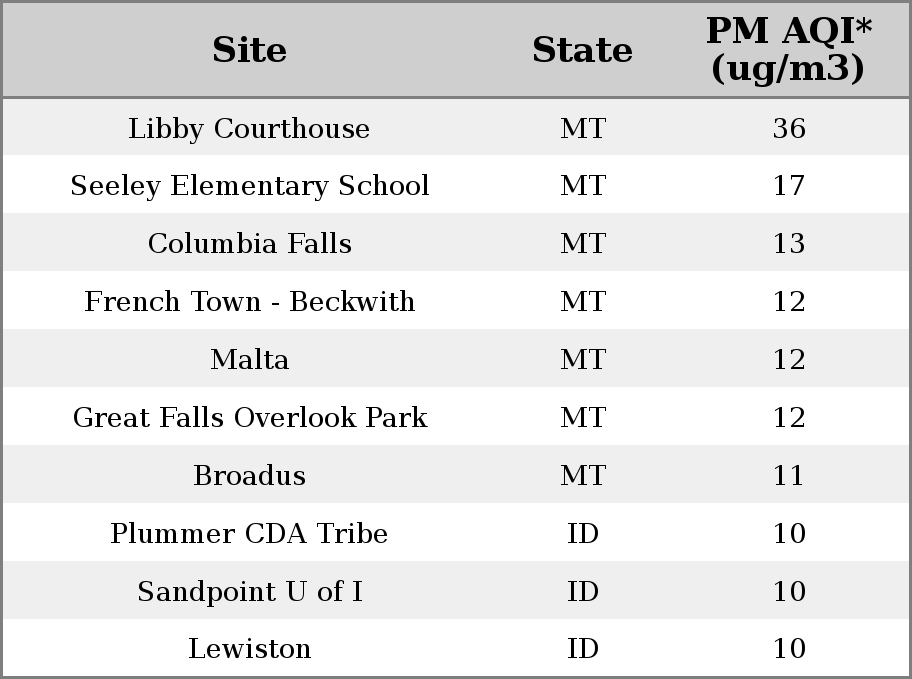Click the AQI value 11 for Broadus
Viewport: 912px width, 679px height.
789,476
